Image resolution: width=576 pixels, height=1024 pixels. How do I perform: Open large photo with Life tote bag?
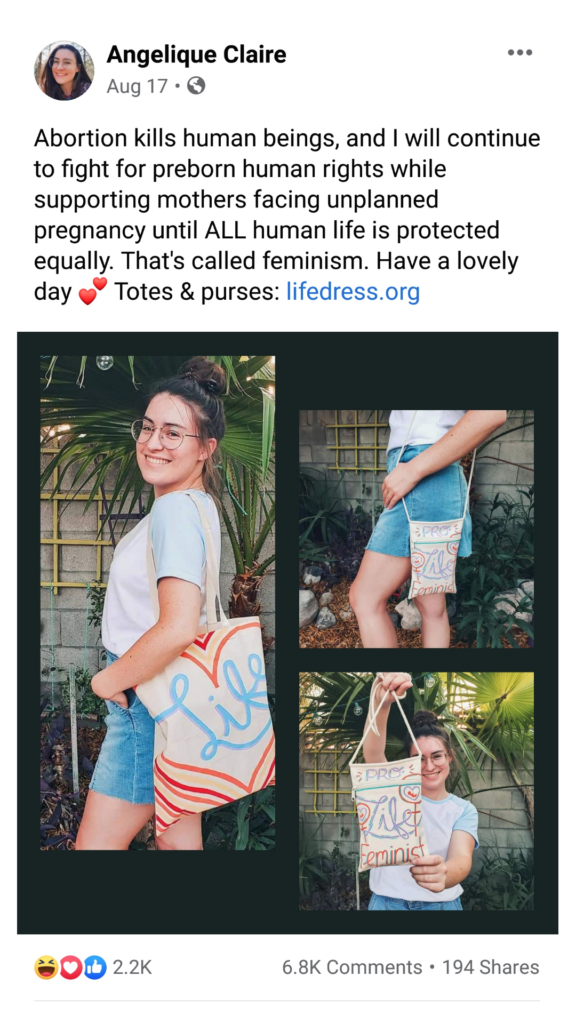pos(157,603)
